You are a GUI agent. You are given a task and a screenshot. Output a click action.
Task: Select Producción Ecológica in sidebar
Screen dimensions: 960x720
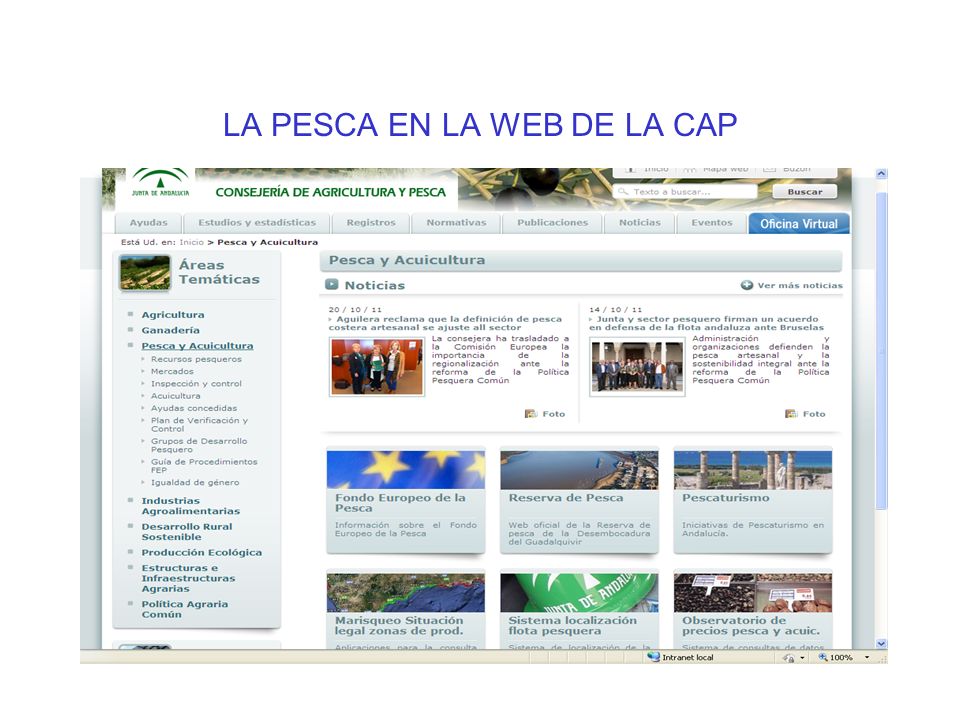[x=201, y=552]
